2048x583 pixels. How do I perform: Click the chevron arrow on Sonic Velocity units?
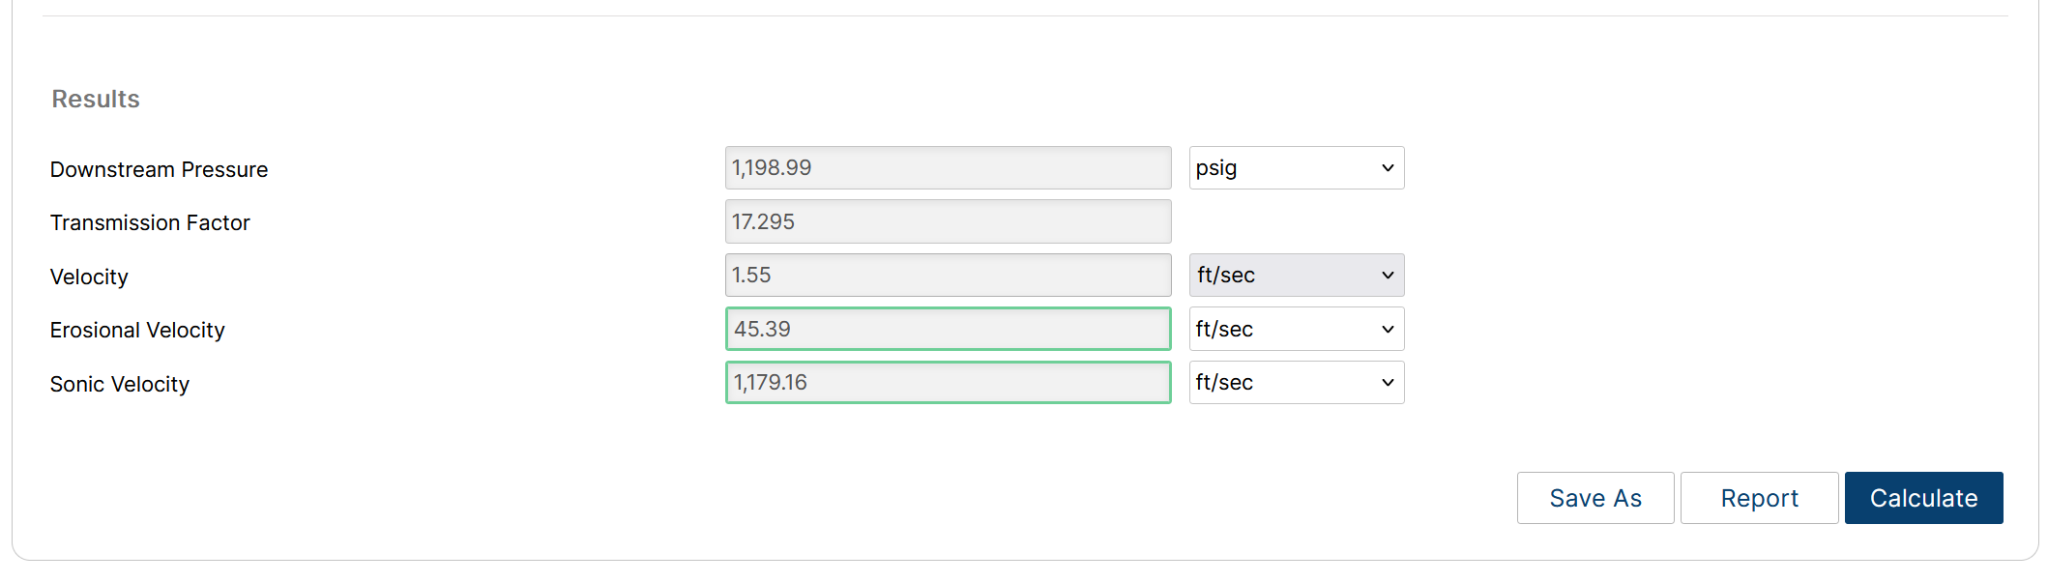[x=1388, y=382]
